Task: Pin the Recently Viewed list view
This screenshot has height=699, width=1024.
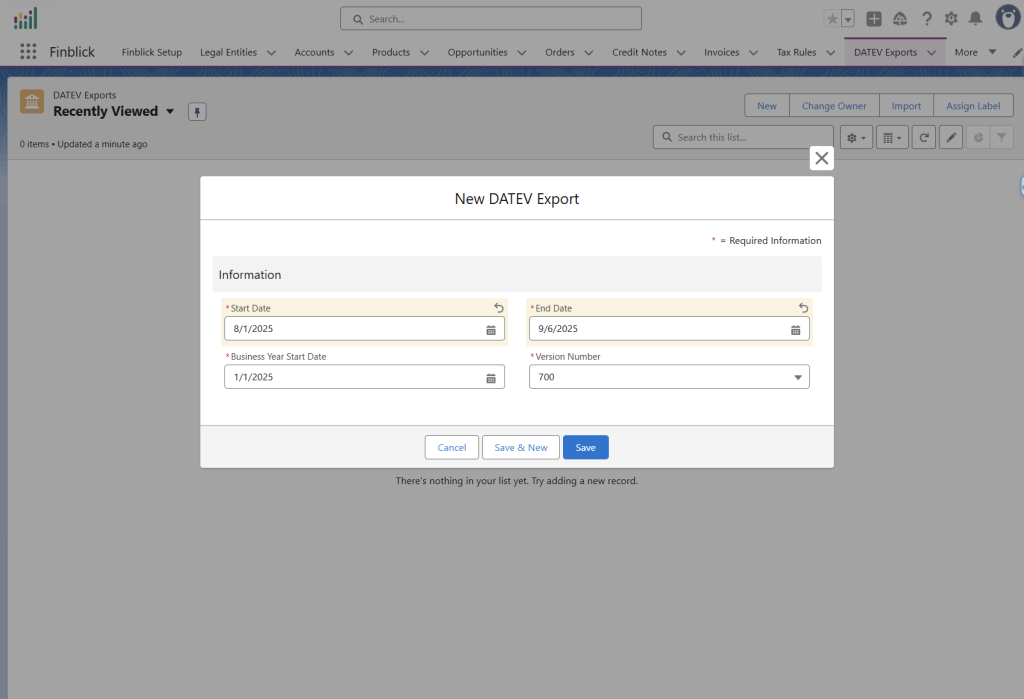Action: pos(197,112)
